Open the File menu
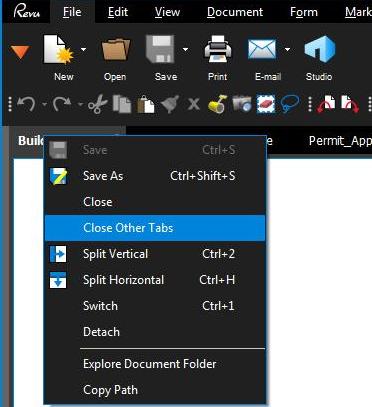The width and height of the screenshot is (372, 407). 72,12
